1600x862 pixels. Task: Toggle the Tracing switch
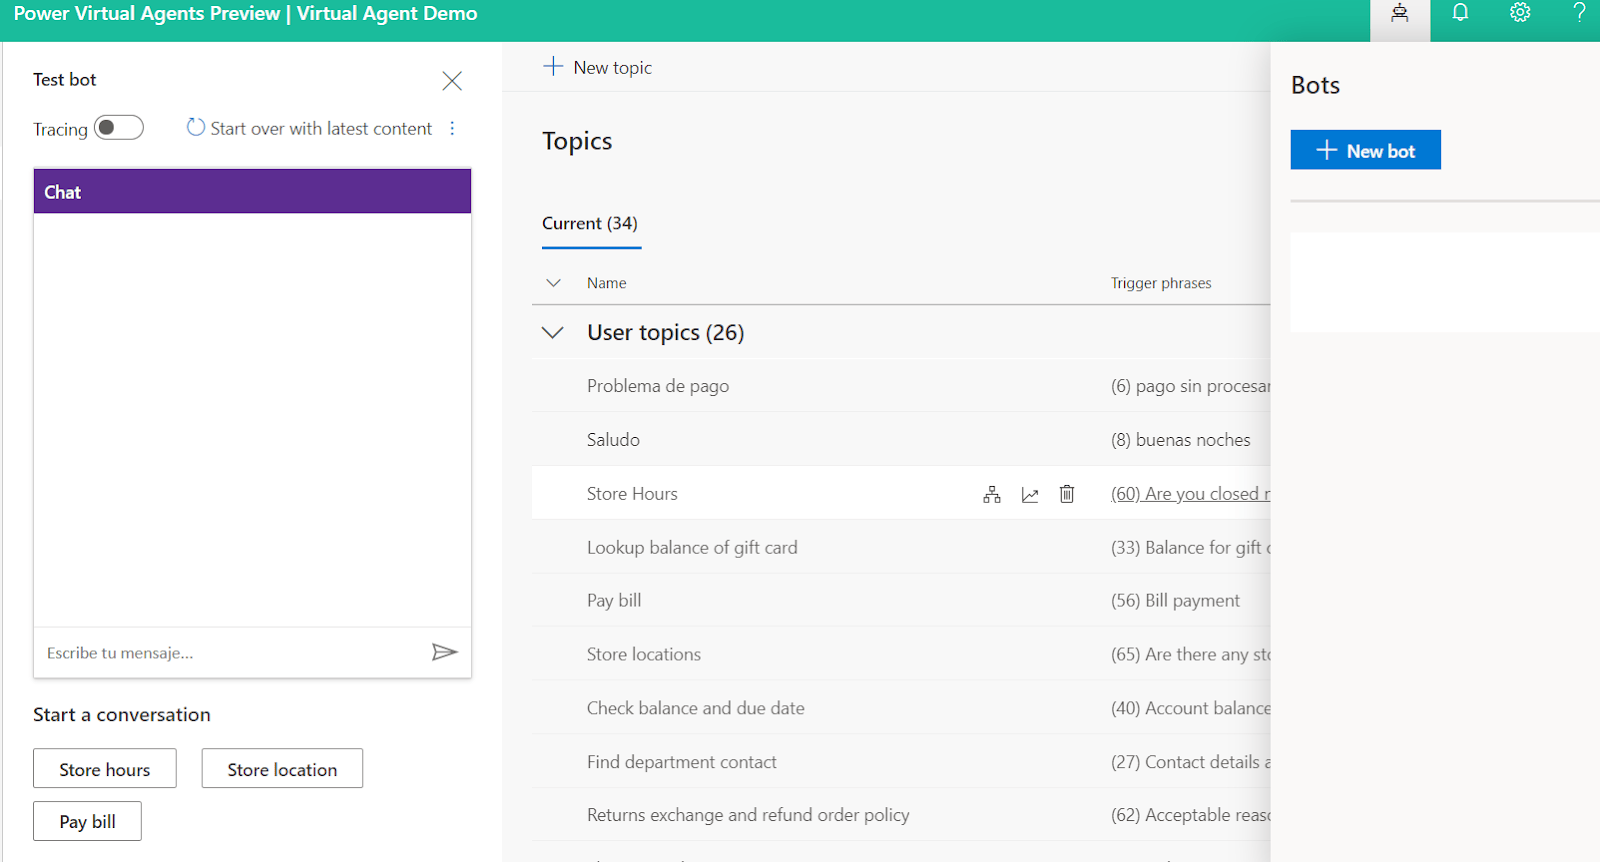119,128
